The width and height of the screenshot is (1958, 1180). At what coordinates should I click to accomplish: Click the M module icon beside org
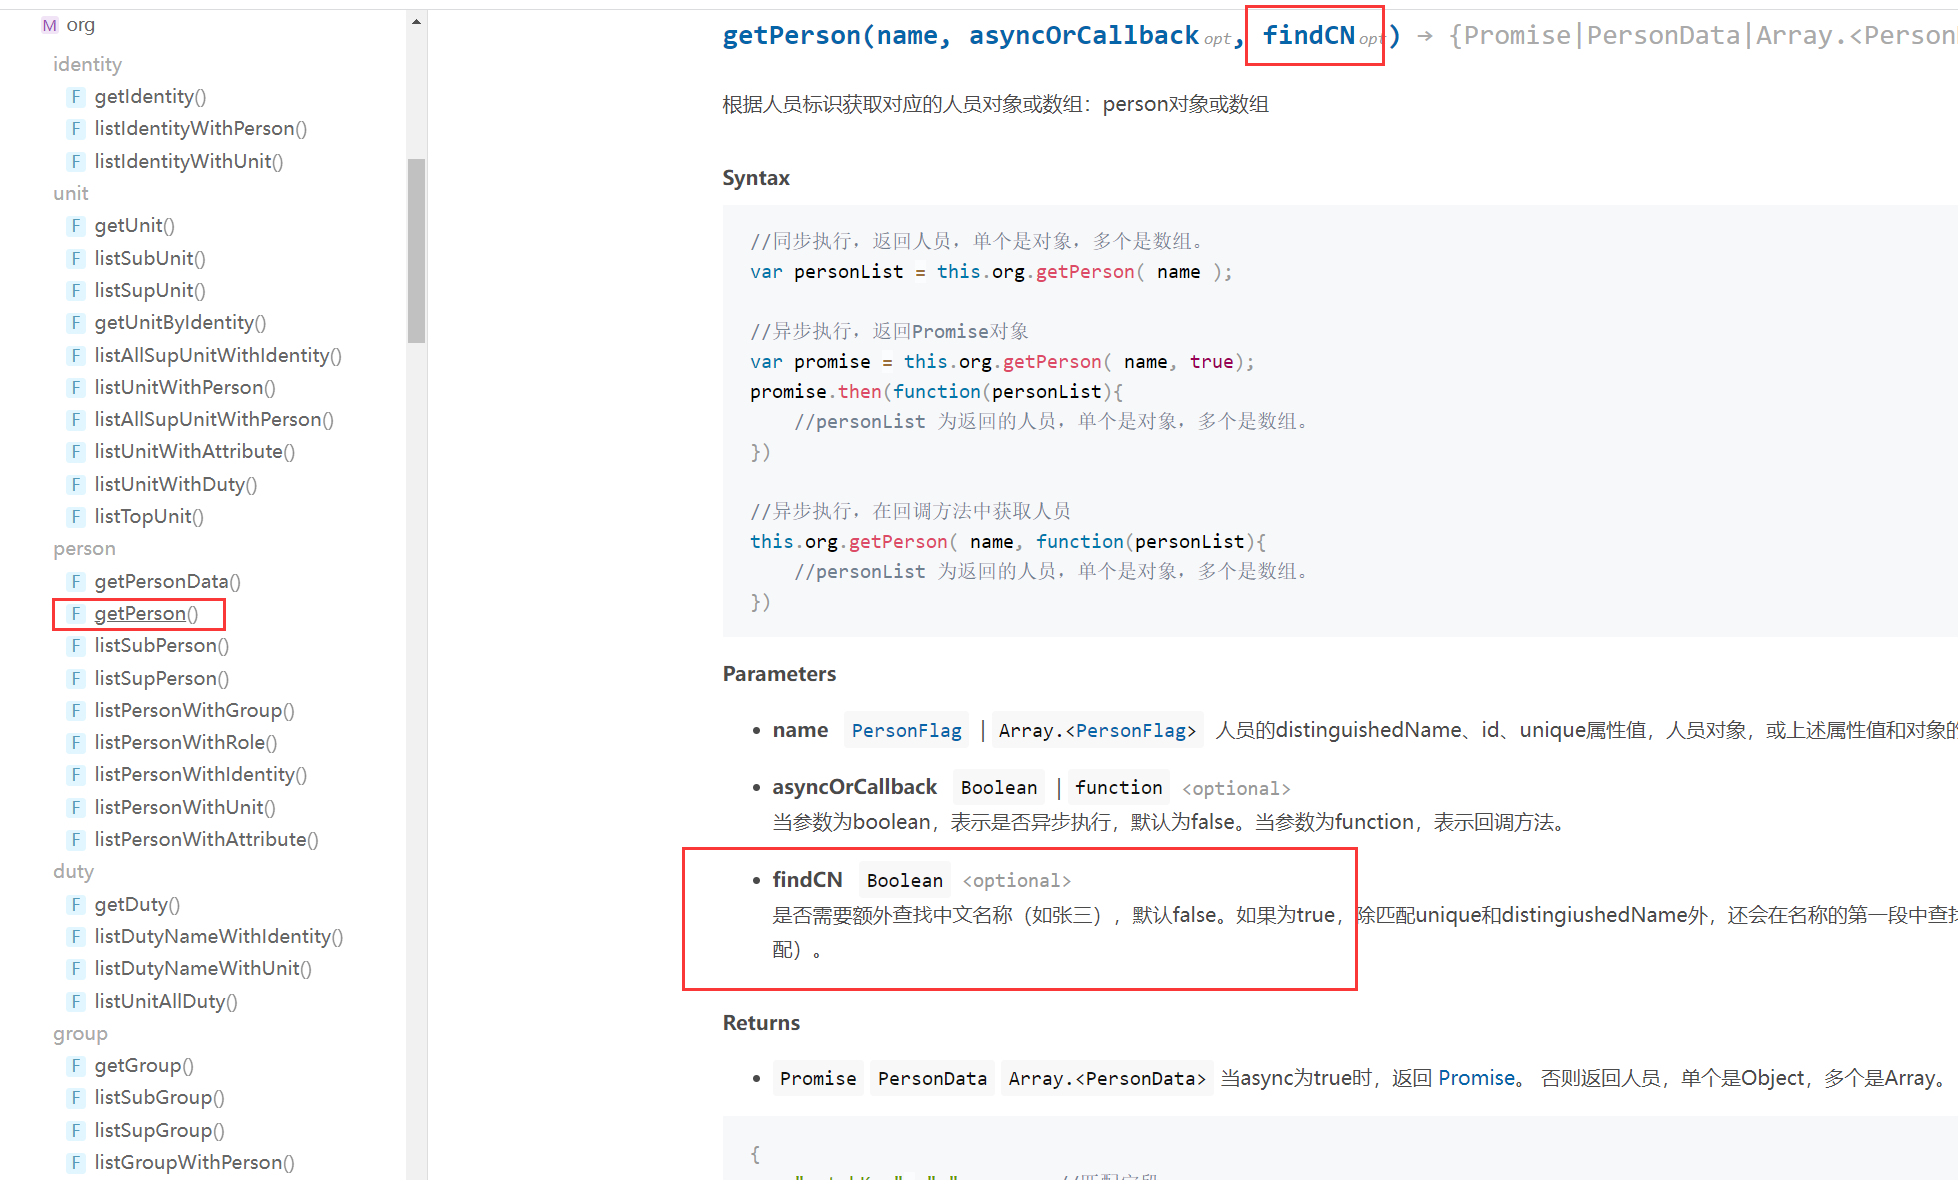click(x=49, y=25)
